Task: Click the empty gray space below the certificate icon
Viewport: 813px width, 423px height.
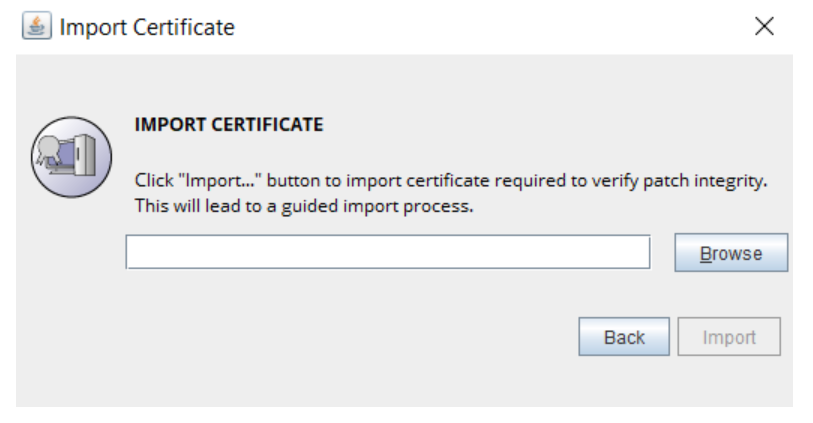Action: click(x=70, y=300)
